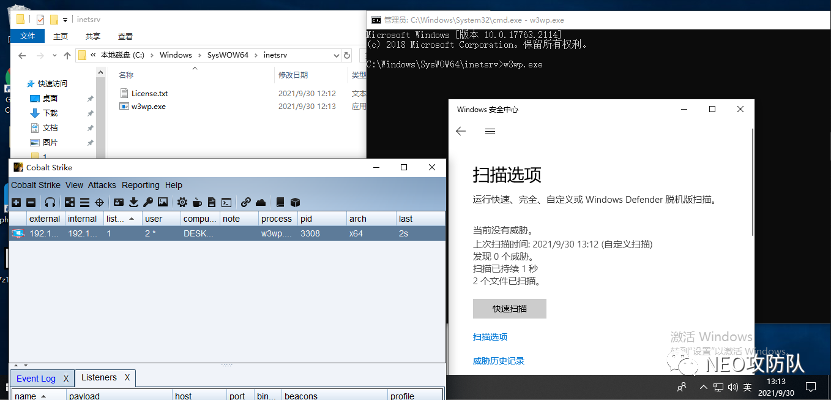Click the Host a File link icon
Viewport: 832px width, 400px height.
point(245,202)
